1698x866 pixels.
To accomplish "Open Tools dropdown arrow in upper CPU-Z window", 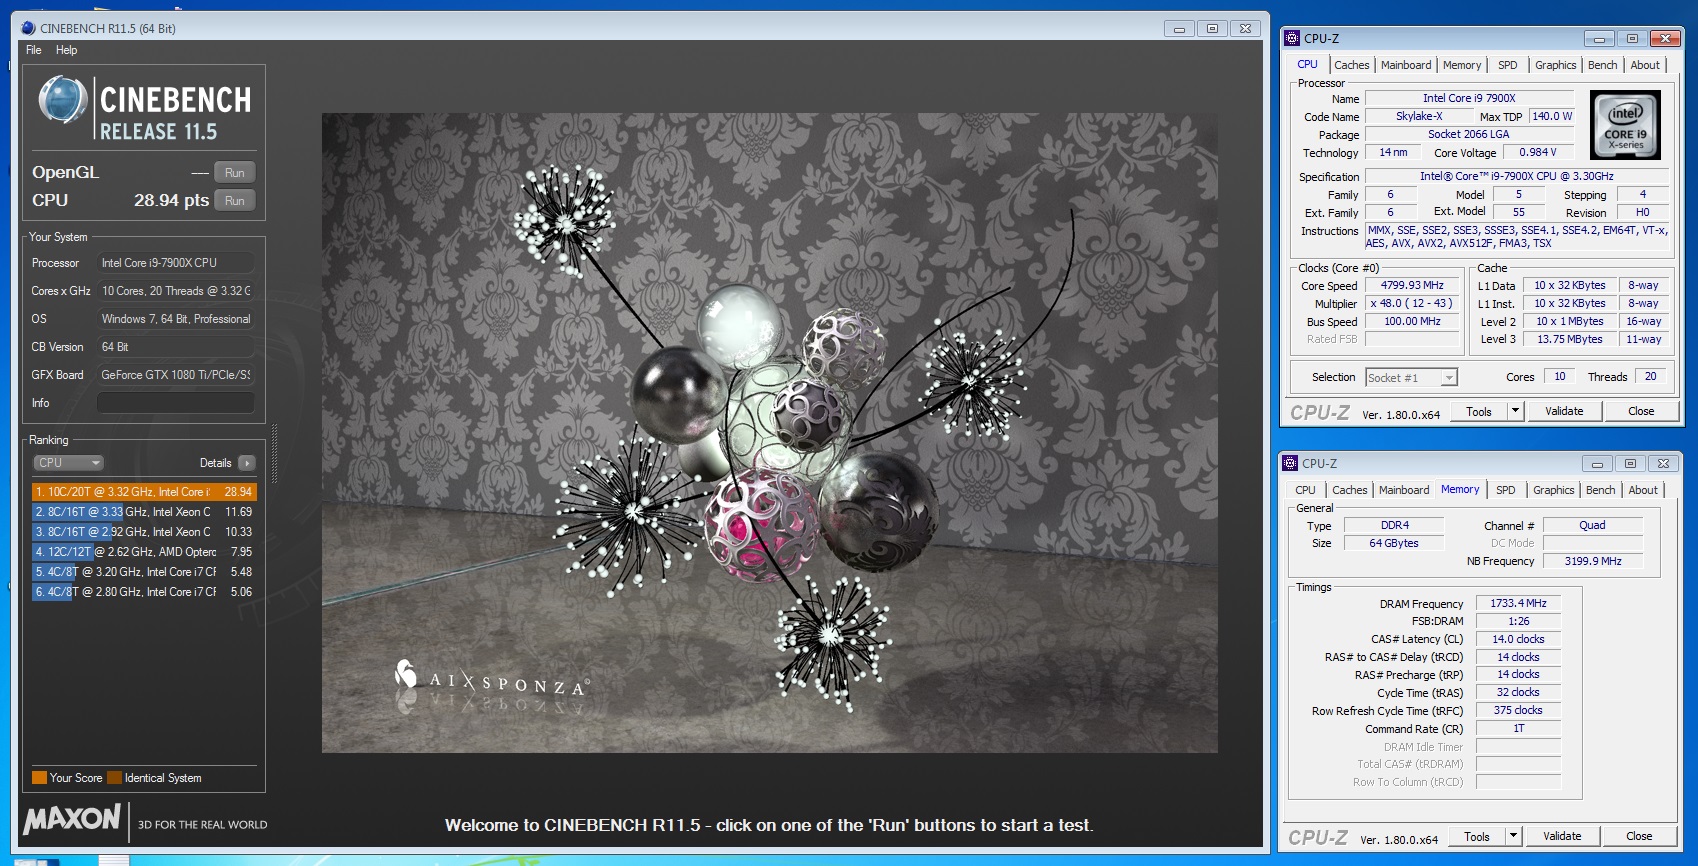I will [x=1515, y=411].
